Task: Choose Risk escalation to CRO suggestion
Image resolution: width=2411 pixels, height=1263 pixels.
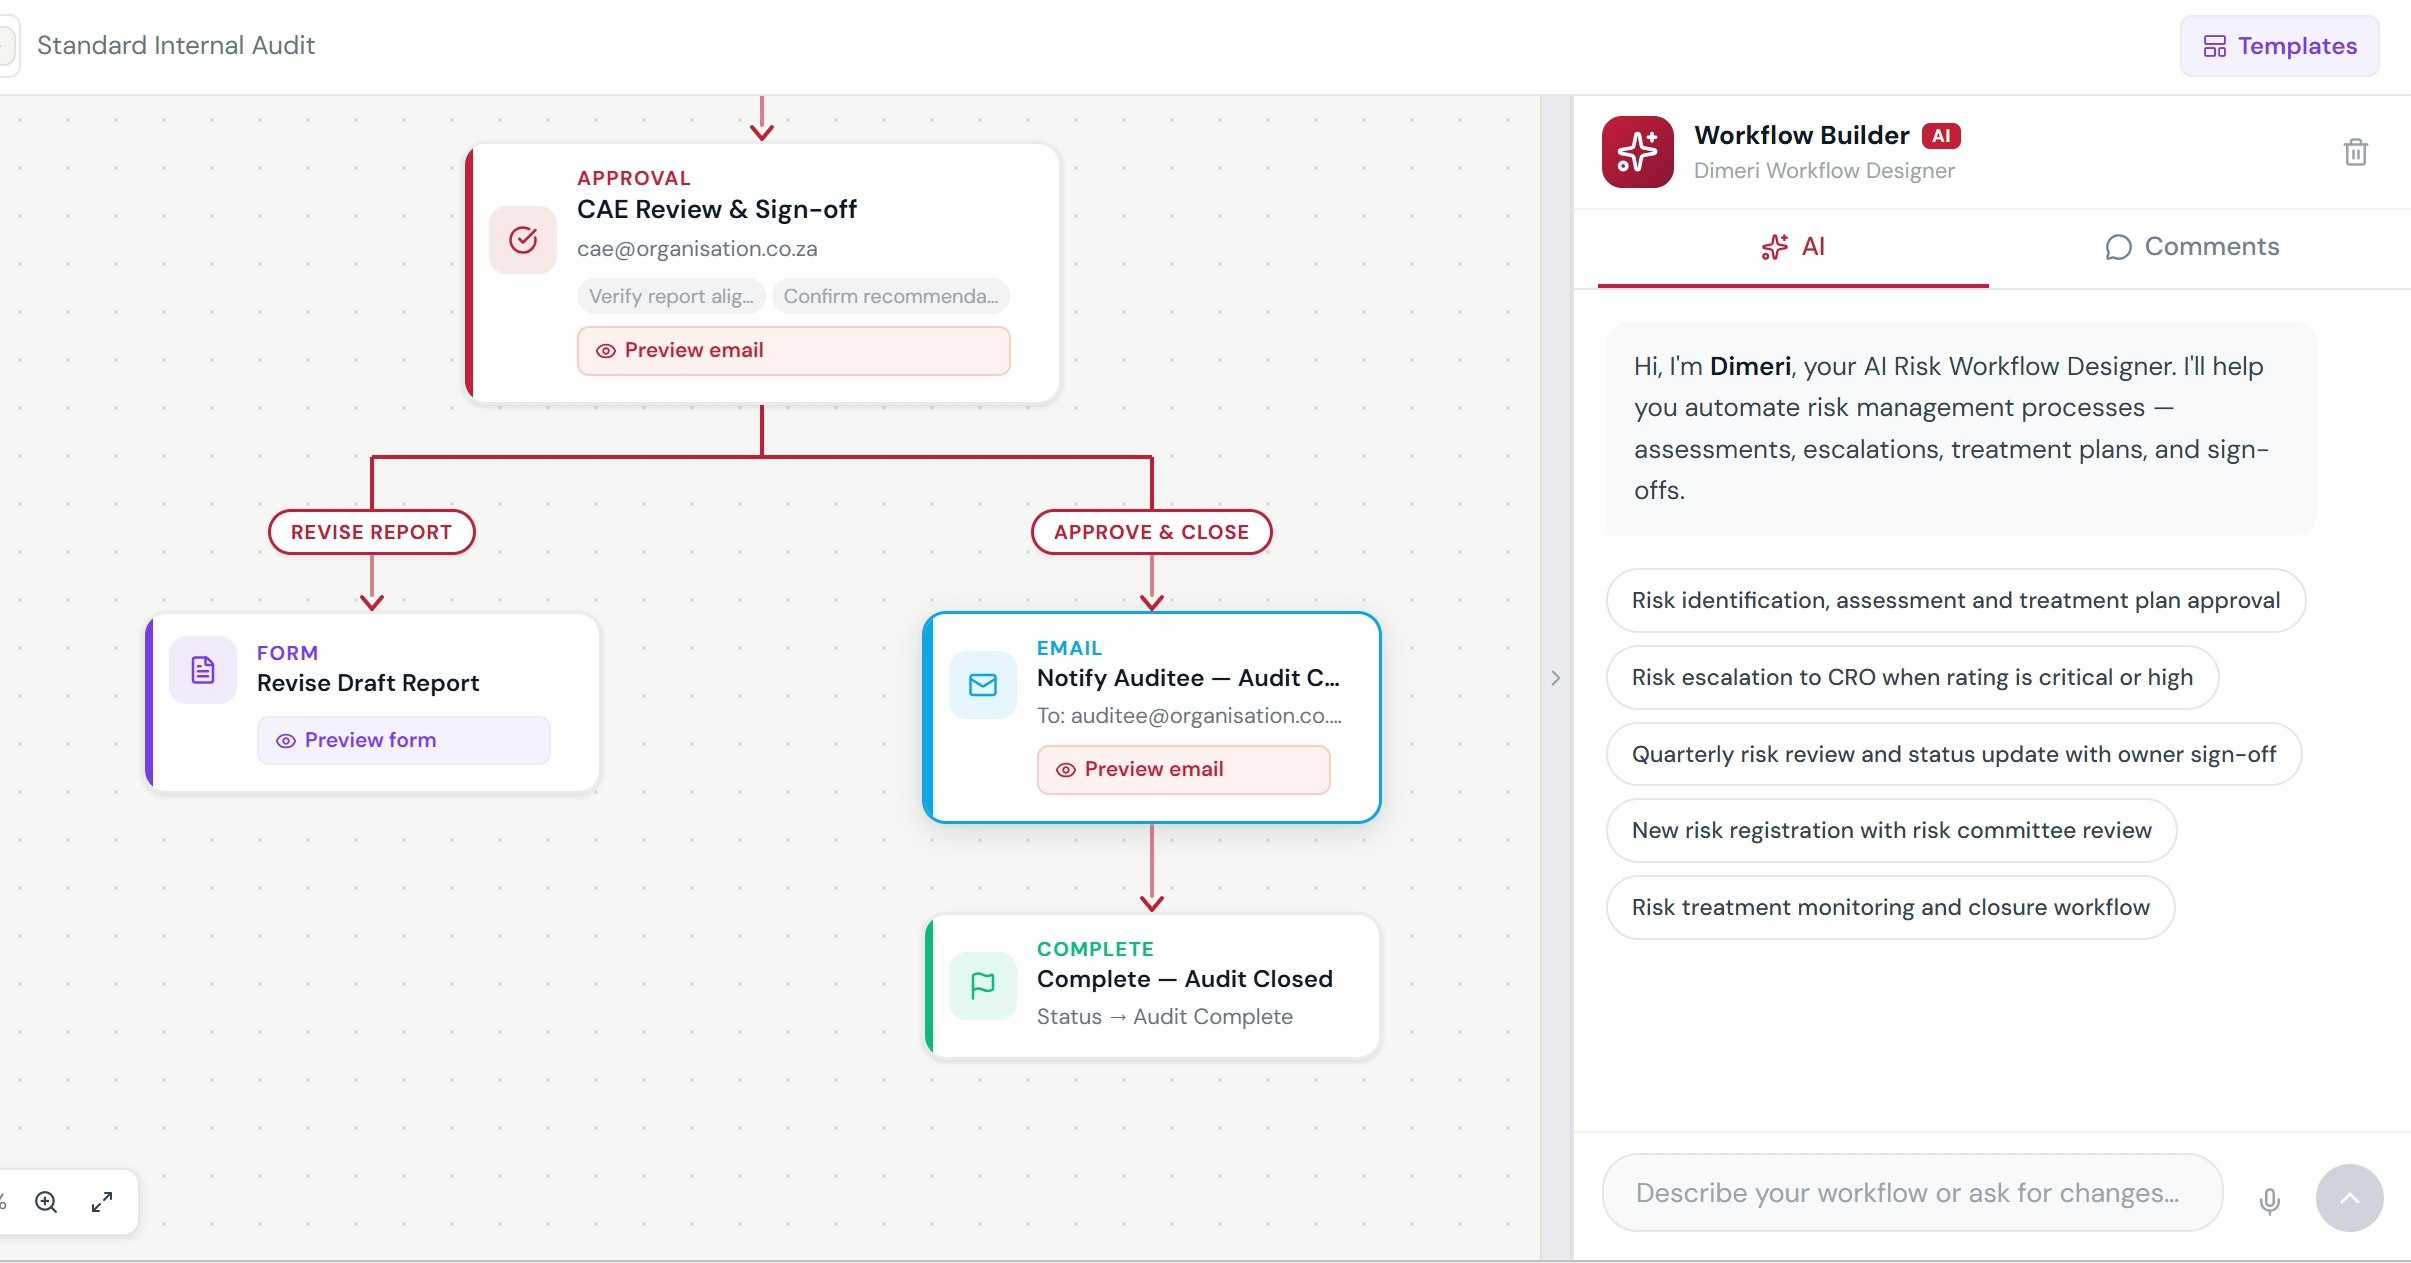Action: (1911, 677)
